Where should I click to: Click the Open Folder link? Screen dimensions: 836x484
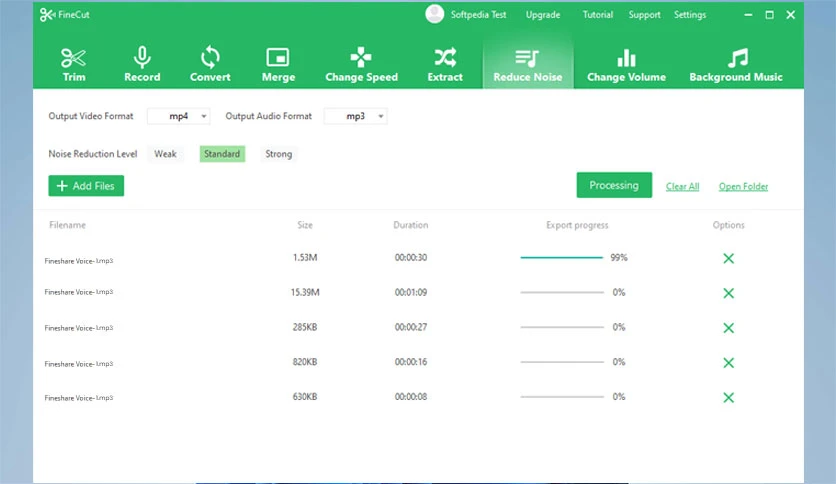point(743,187)
